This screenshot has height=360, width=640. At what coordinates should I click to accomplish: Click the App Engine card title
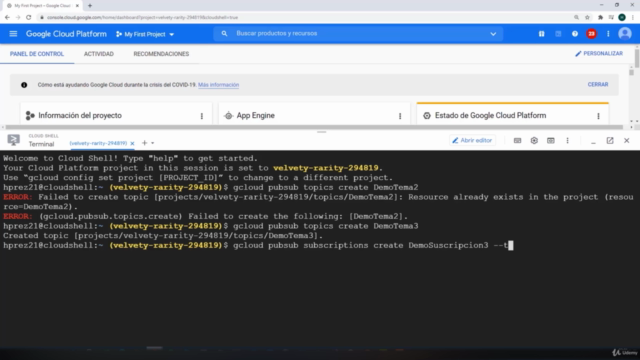point(256,116)
